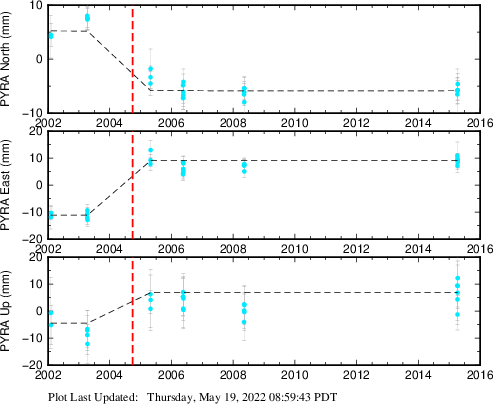The width and height of the screenshot is (493, 404).
Task: Click the 2005 data cluster in East plot
Action: pyautogui.click(x=151, y=157)
